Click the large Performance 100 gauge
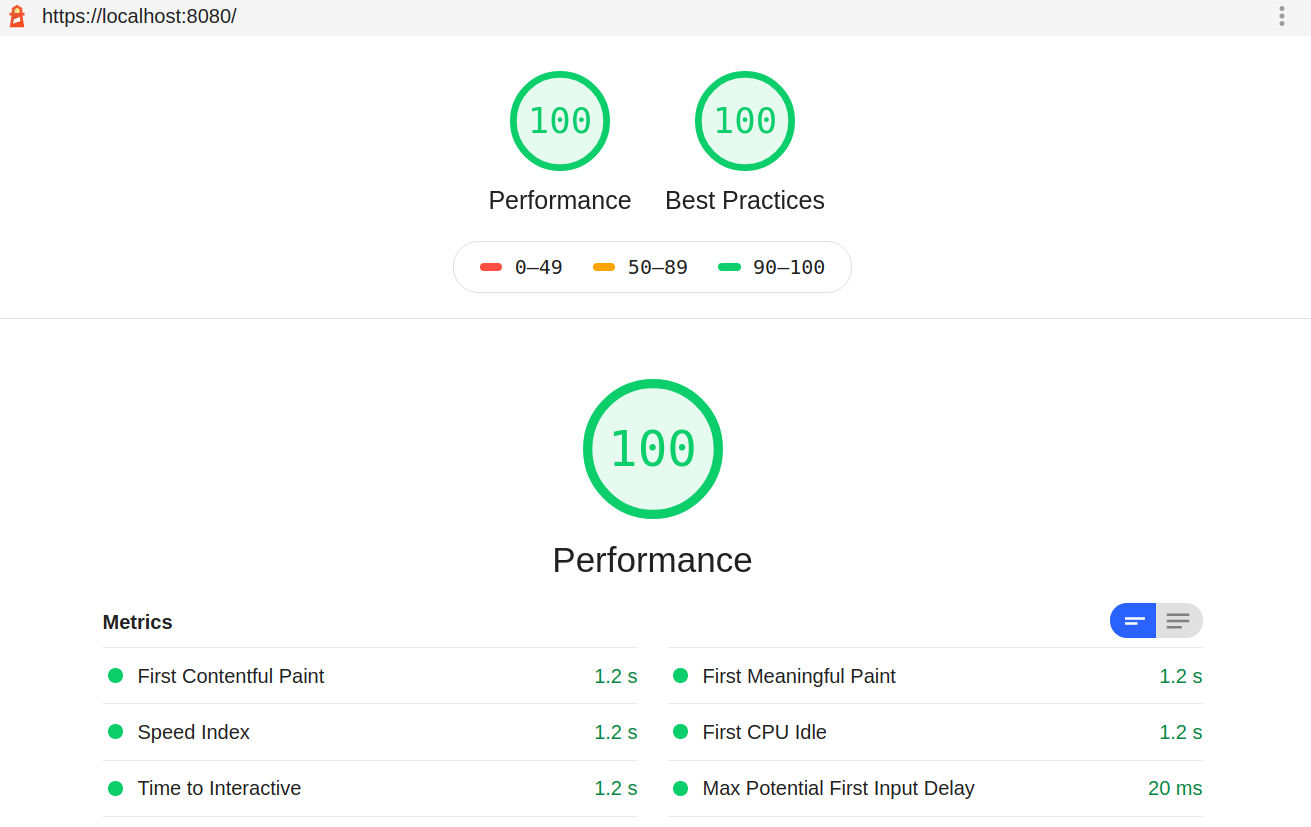This screenshot has width=1311, height=827. click(x=652, y=449)
